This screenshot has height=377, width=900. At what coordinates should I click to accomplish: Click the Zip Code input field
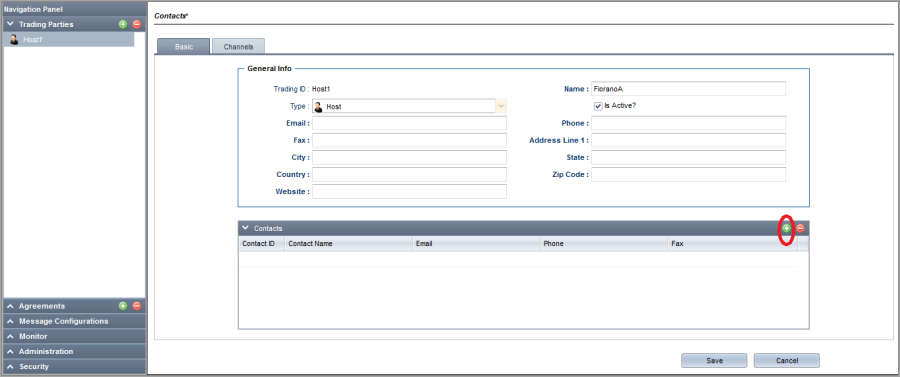point(688,174)
